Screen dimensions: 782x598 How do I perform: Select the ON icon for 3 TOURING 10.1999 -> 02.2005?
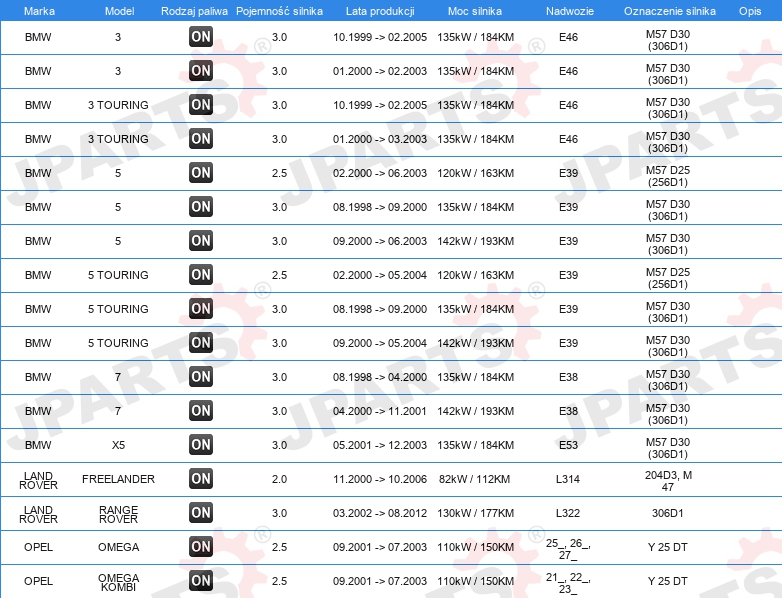(x=201, y=104)
